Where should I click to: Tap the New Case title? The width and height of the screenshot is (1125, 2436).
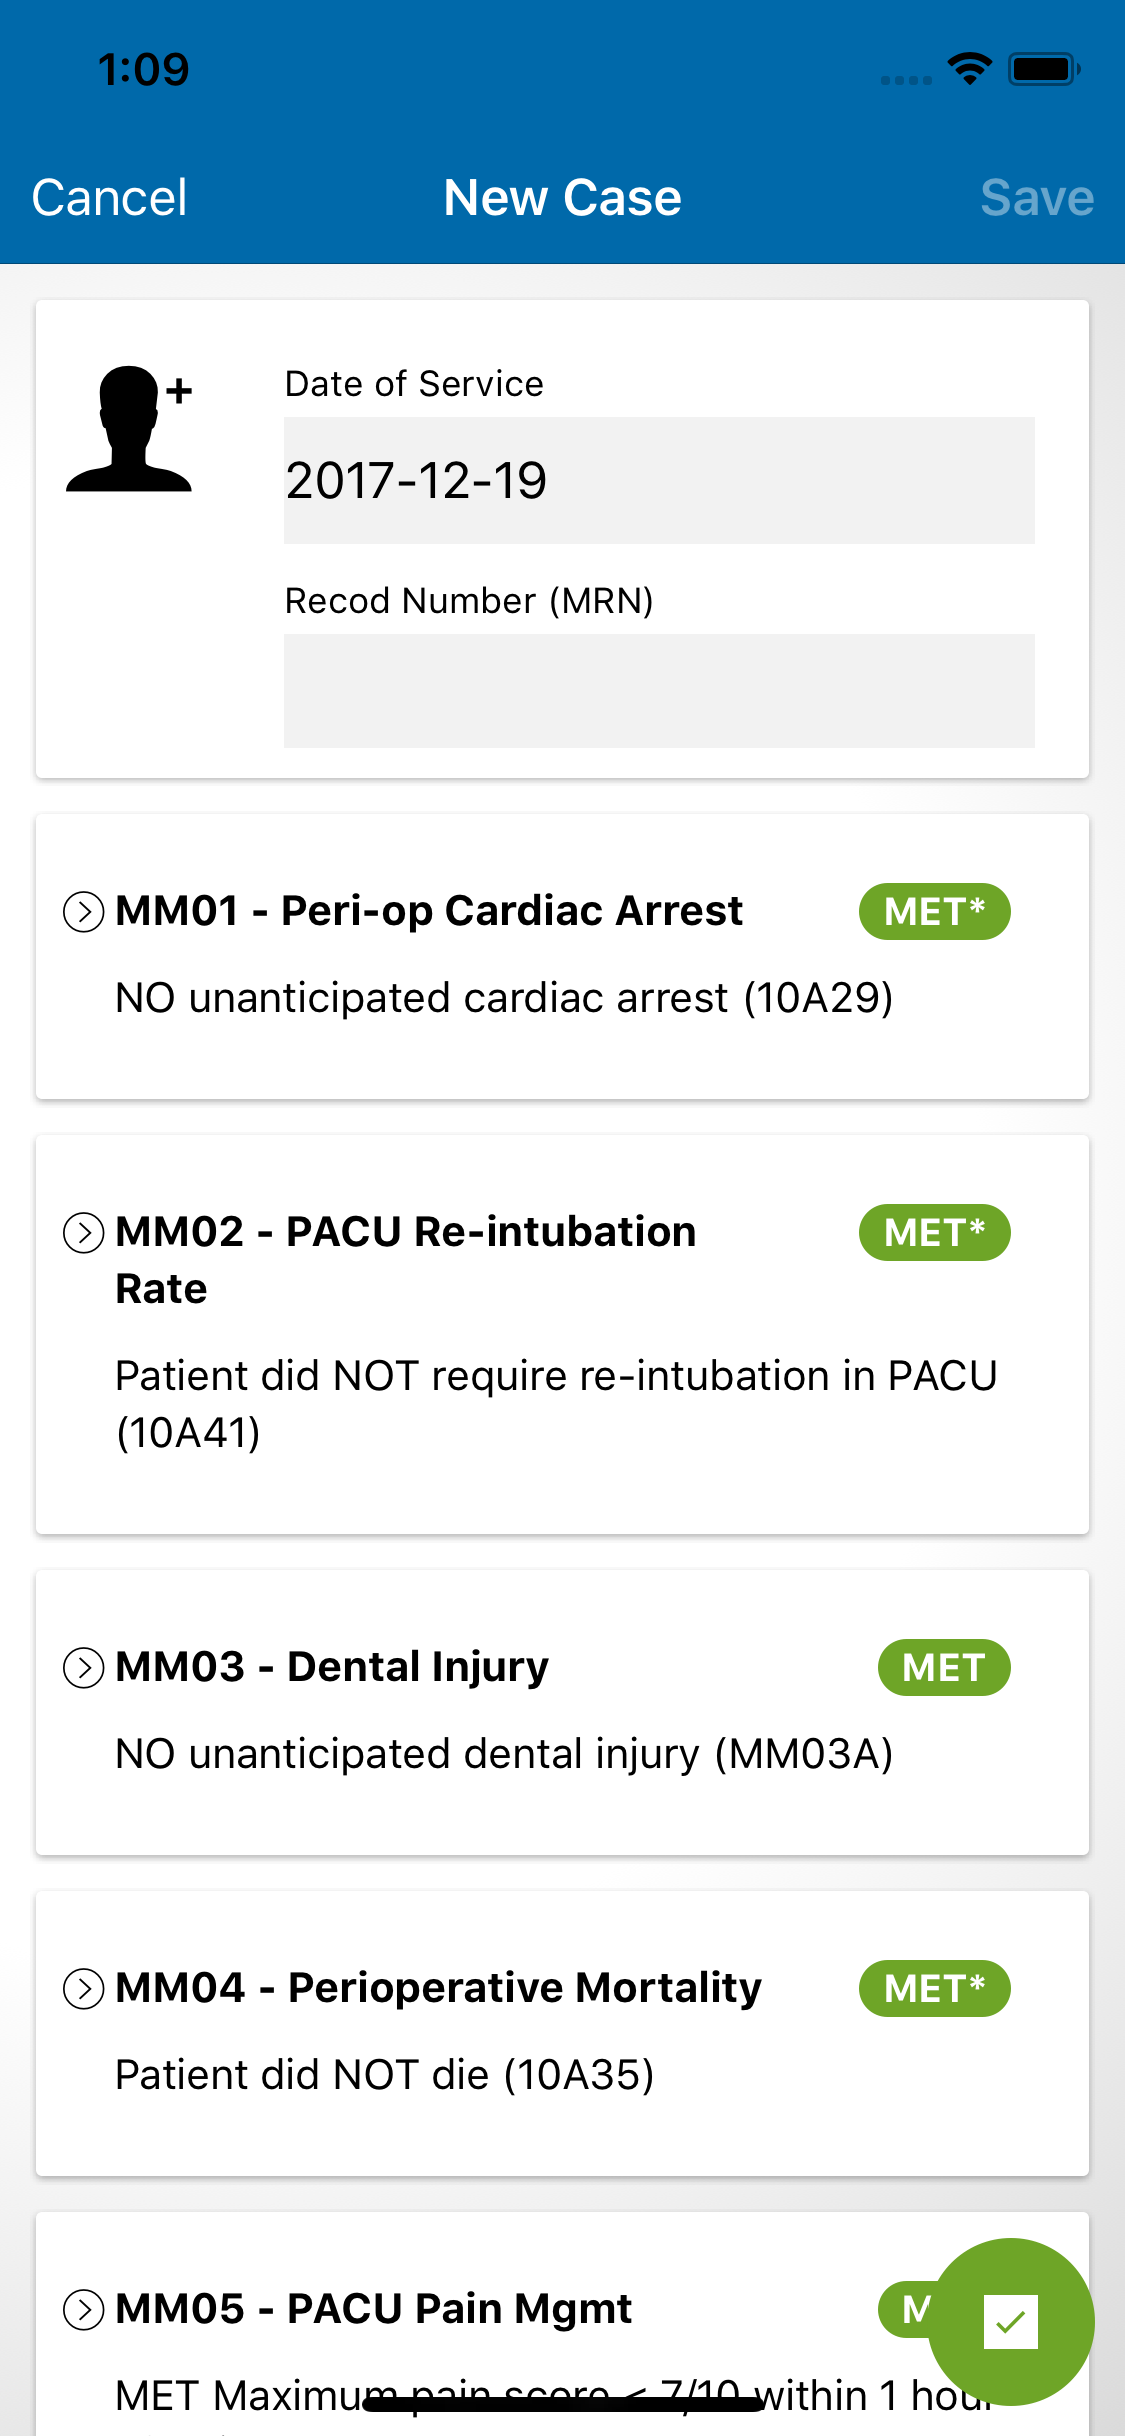562,198
